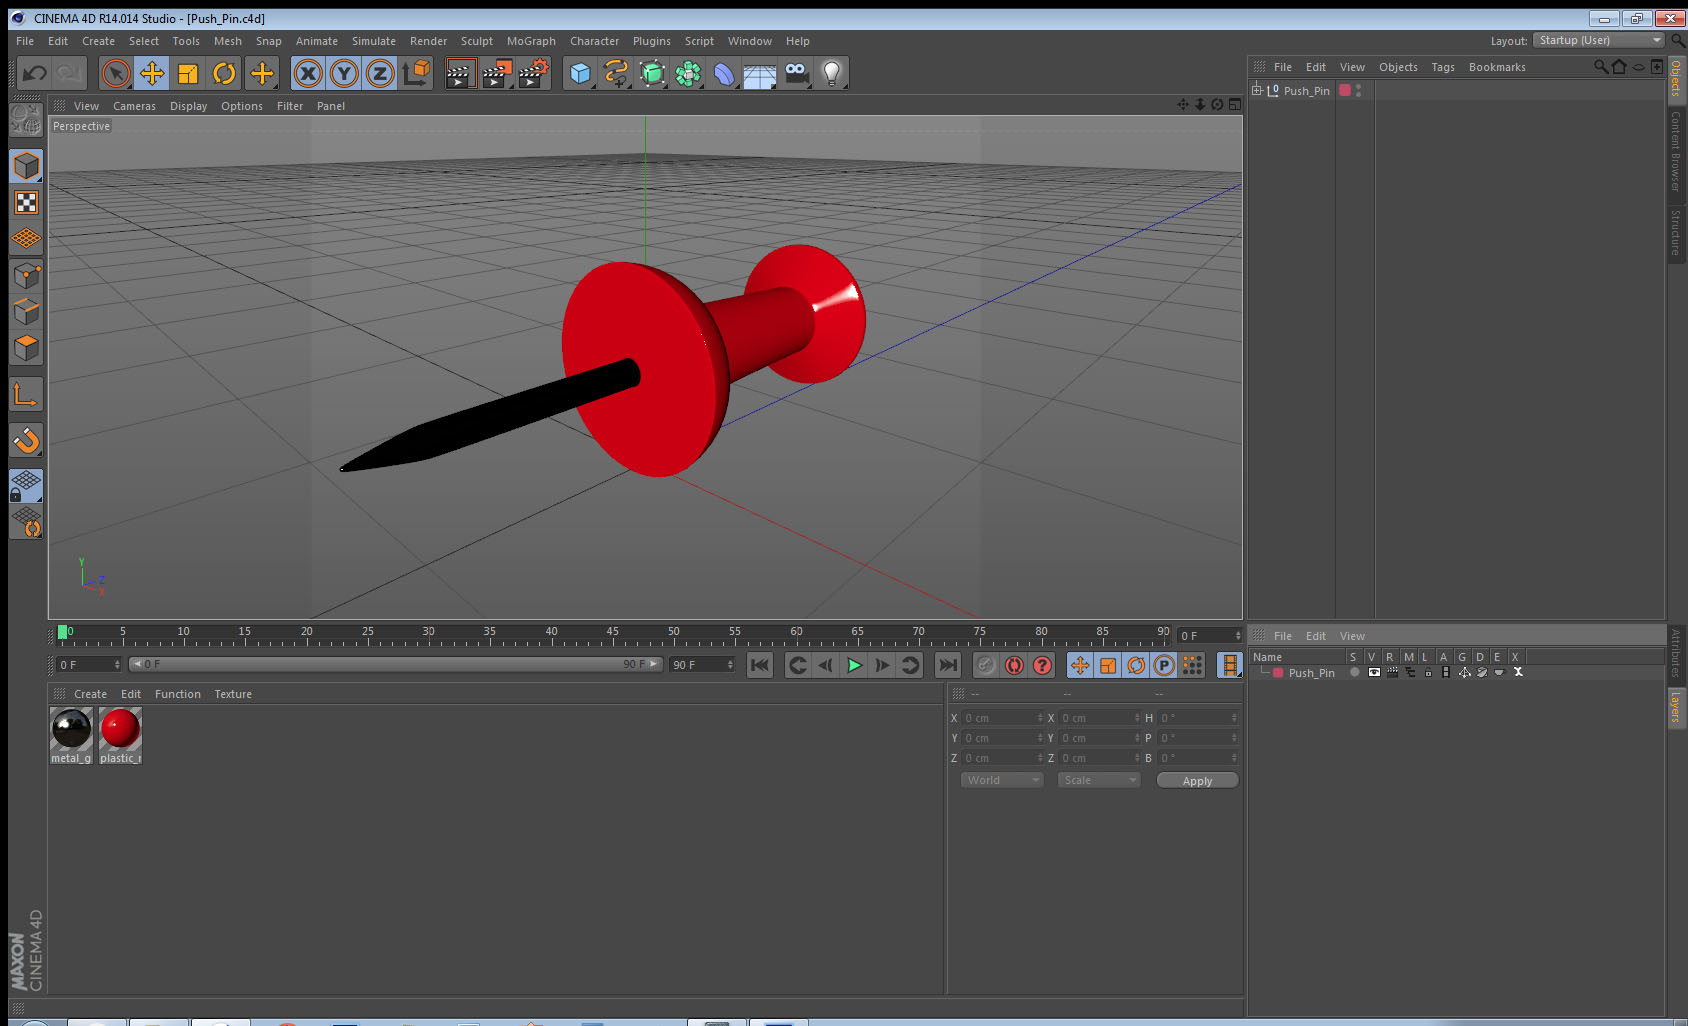Enable the Autokeying toggle near the playback controls
The height and width of the screenshot is (1026, 1688).
(x=1015, y=665)
